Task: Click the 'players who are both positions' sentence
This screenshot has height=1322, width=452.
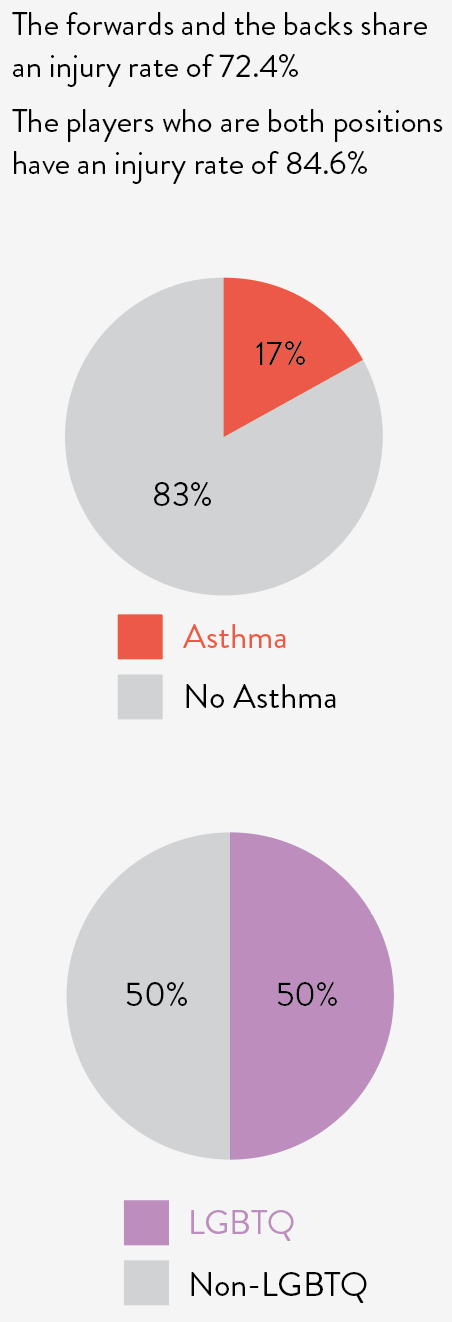Action: click(x=227, y=144)
